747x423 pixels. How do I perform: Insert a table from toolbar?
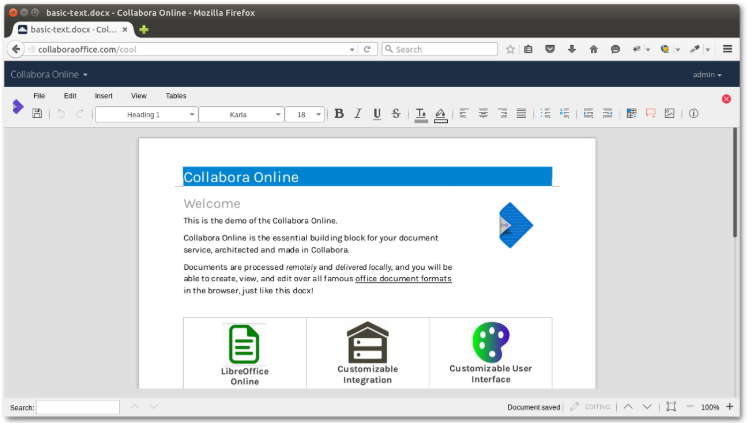pyautogui.click(x=631, y=113)
